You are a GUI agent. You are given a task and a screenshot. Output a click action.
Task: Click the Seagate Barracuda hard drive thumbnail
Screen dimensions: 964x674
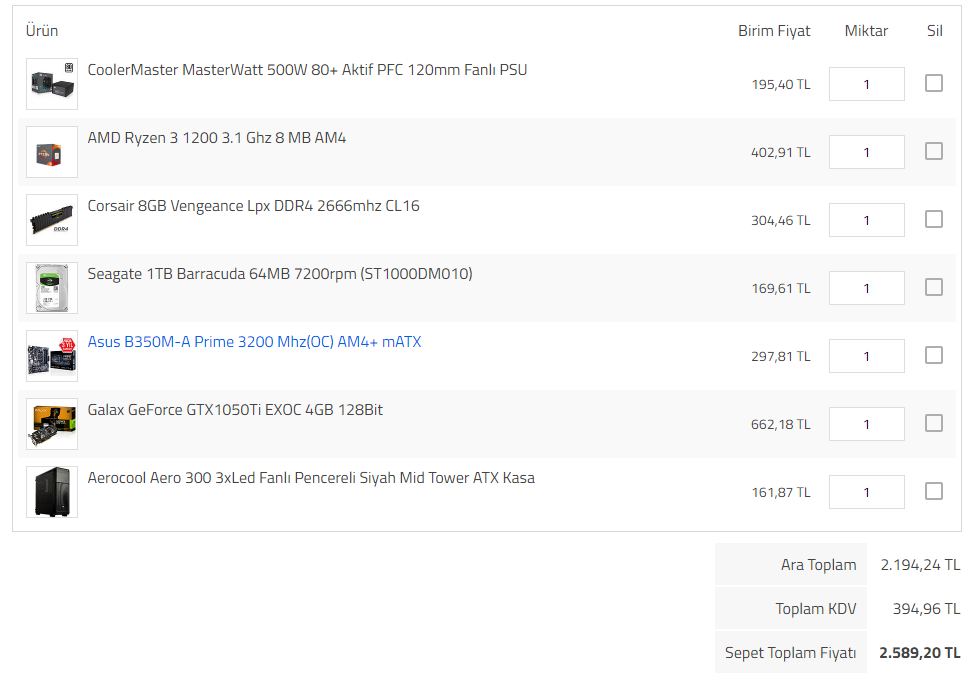click(x=52, y=288)
